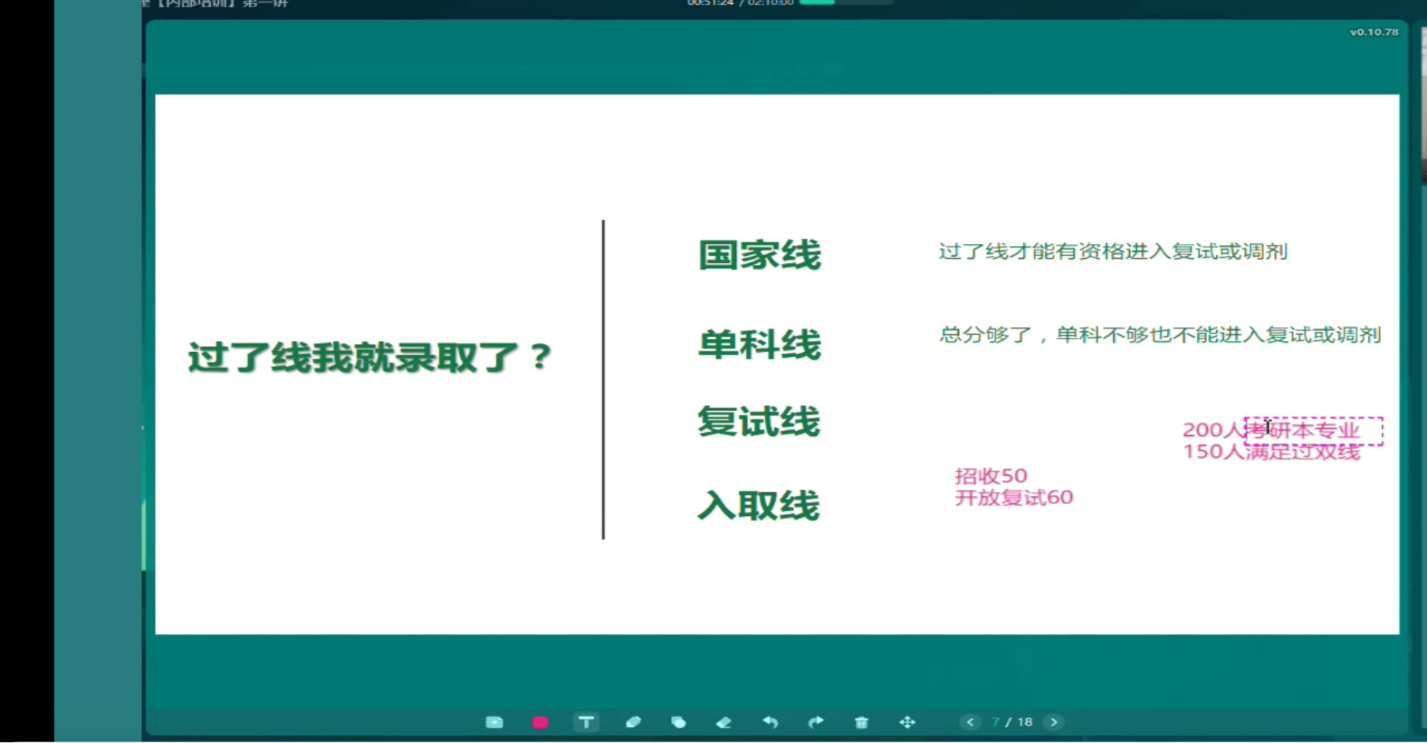Select the pen/highlighter tool
The height and width of the screenshot is (743, 1427).
[633, 722]
